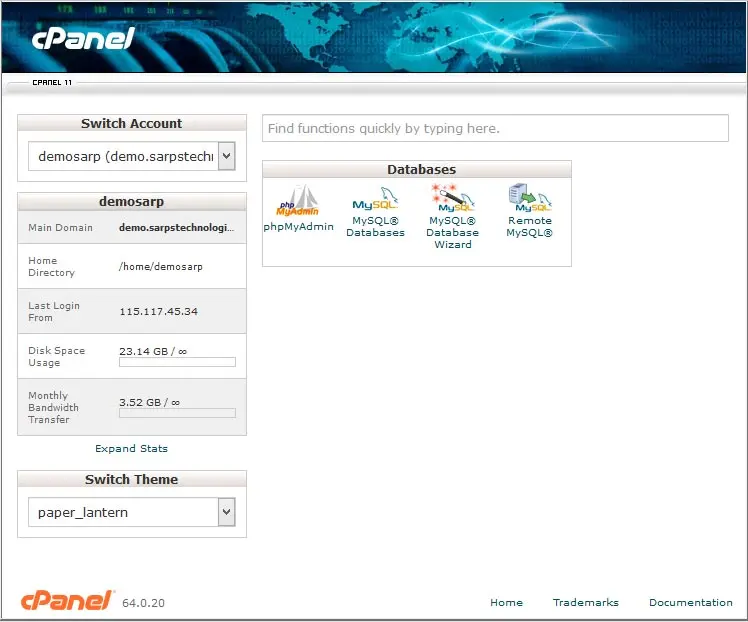Image resolution: width=748 pixels, height=622 pixels.
Task: Click the Disk Space Usage progress bar
Action: [x=177, y=362]
